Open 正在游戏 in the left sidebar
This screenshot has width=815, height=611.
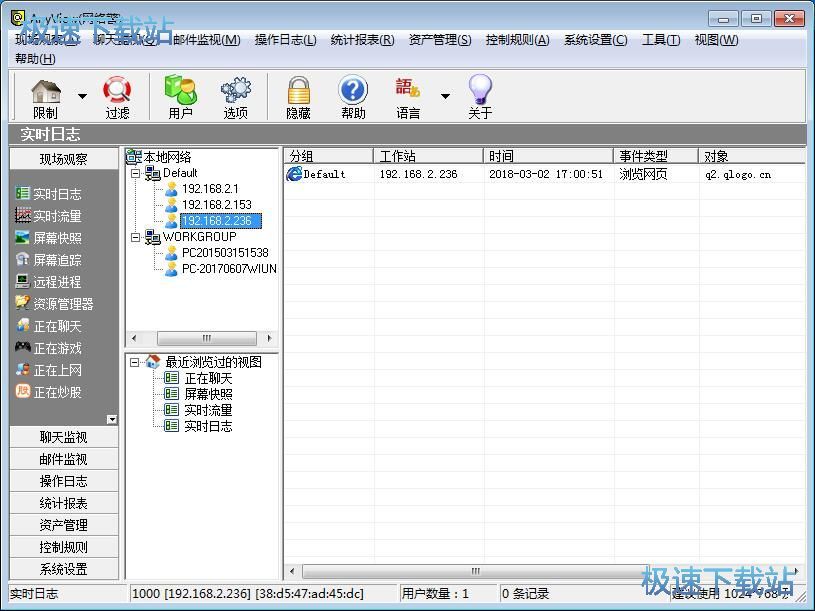(48, 348)
